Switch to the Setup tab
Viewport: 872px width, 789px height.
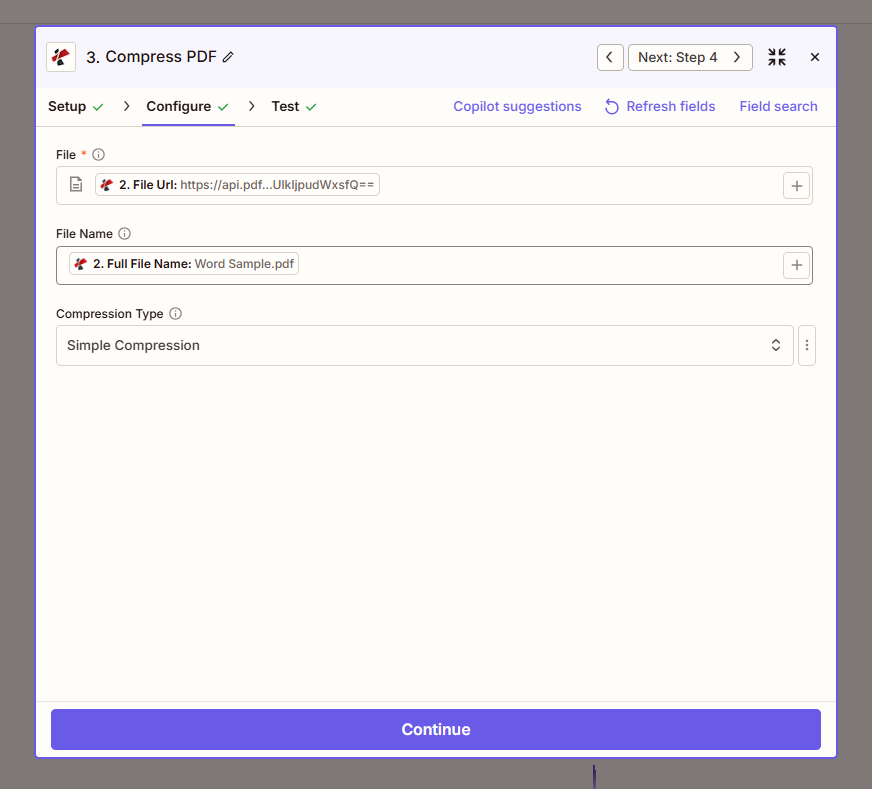[66, 106]
